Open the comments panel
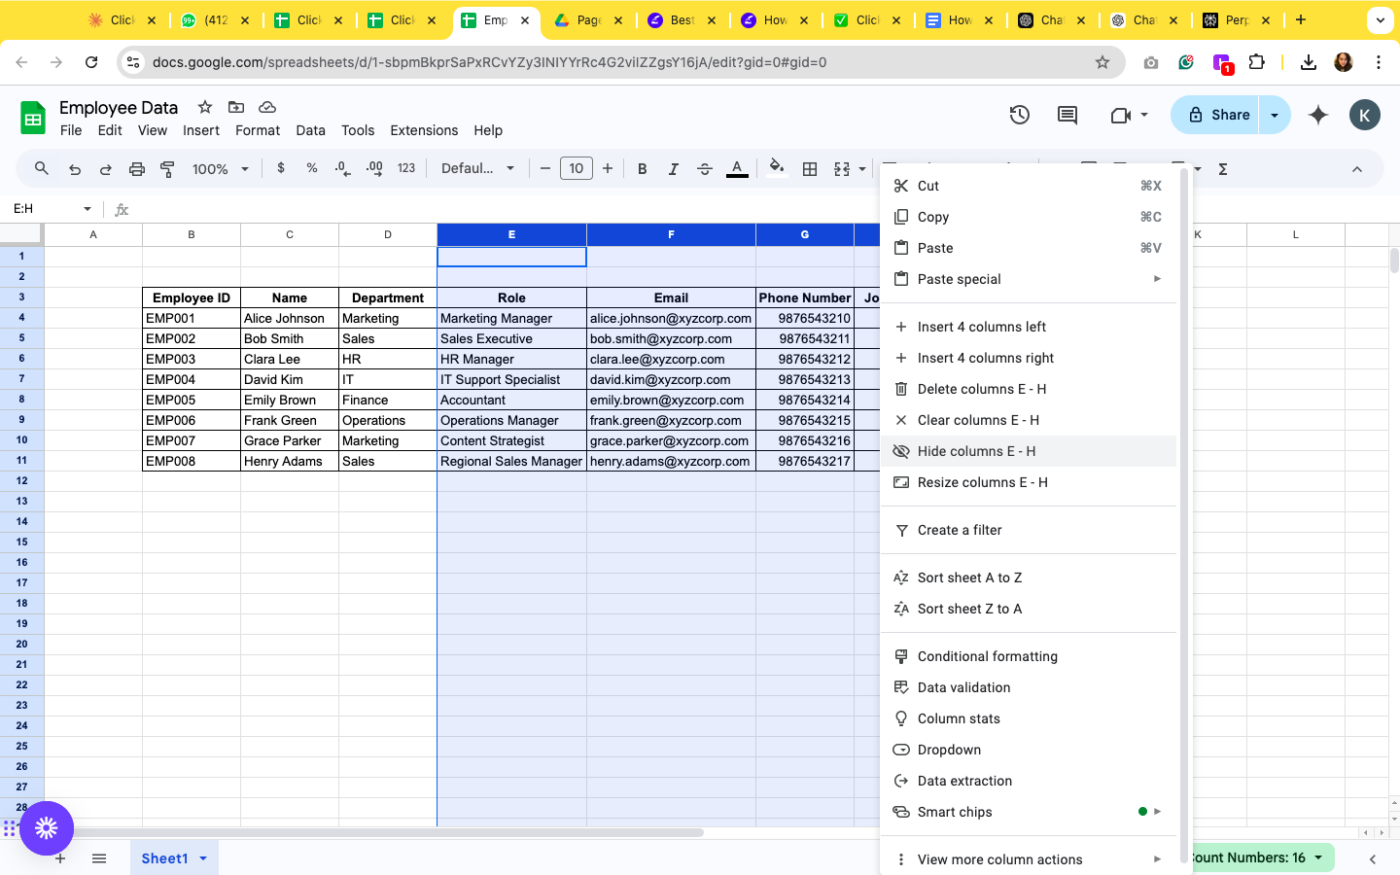This screenshot has width=1400, height=875. tap(1066, 115)
